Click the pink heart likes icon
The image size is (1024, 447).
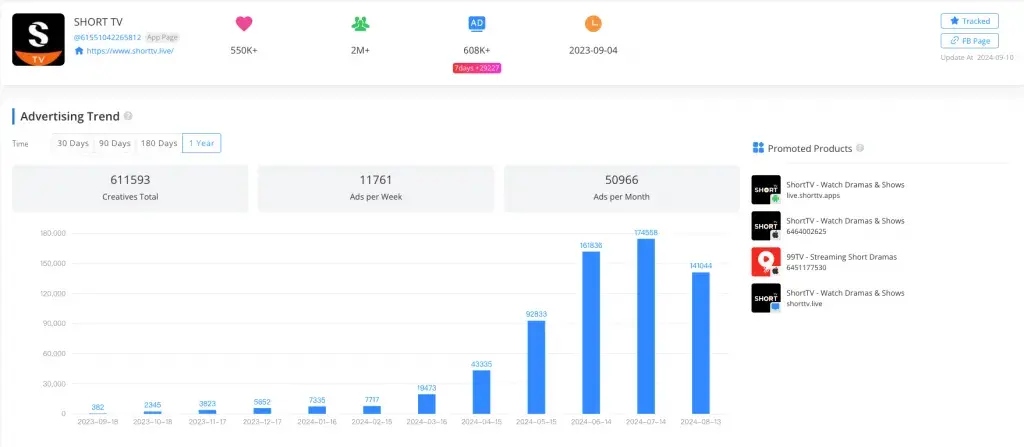tap(244, 24)
